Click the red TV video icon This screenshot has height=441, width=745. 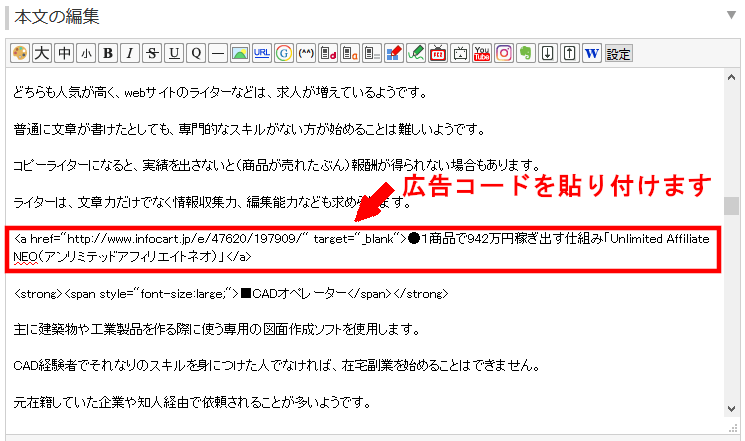tap(438, 53)
